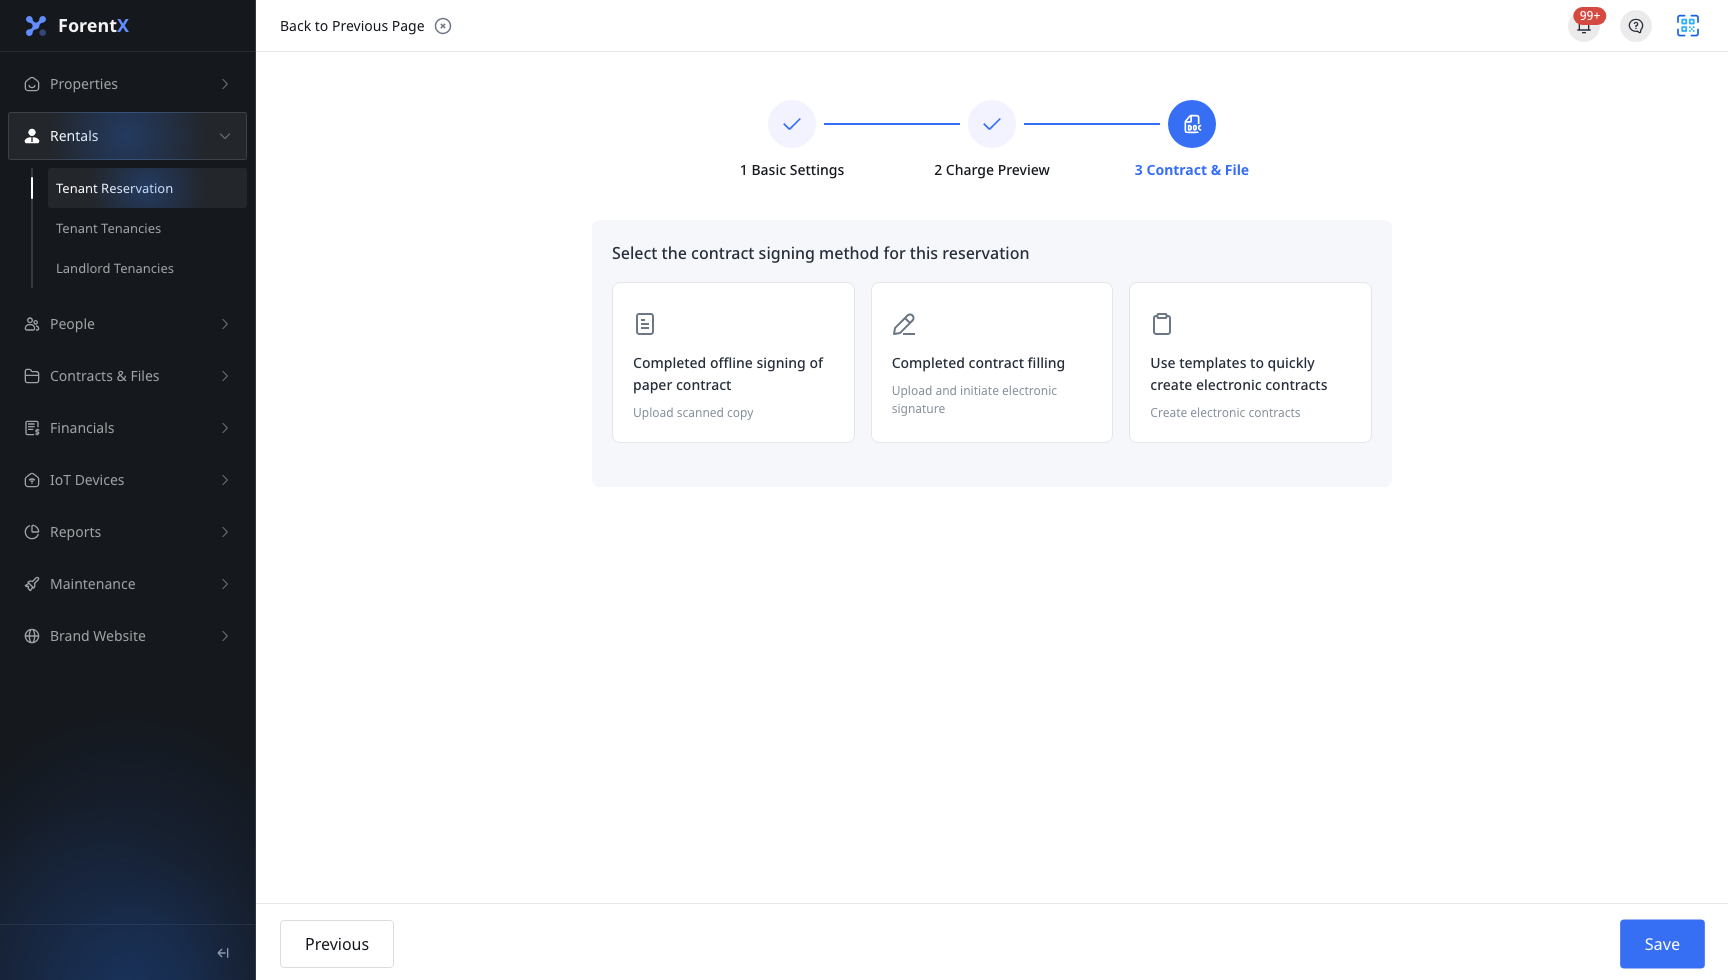Open the notifications bell with 99+ badge
The width and height of the screenshot is (1728, 980).
coord(1584,26)
